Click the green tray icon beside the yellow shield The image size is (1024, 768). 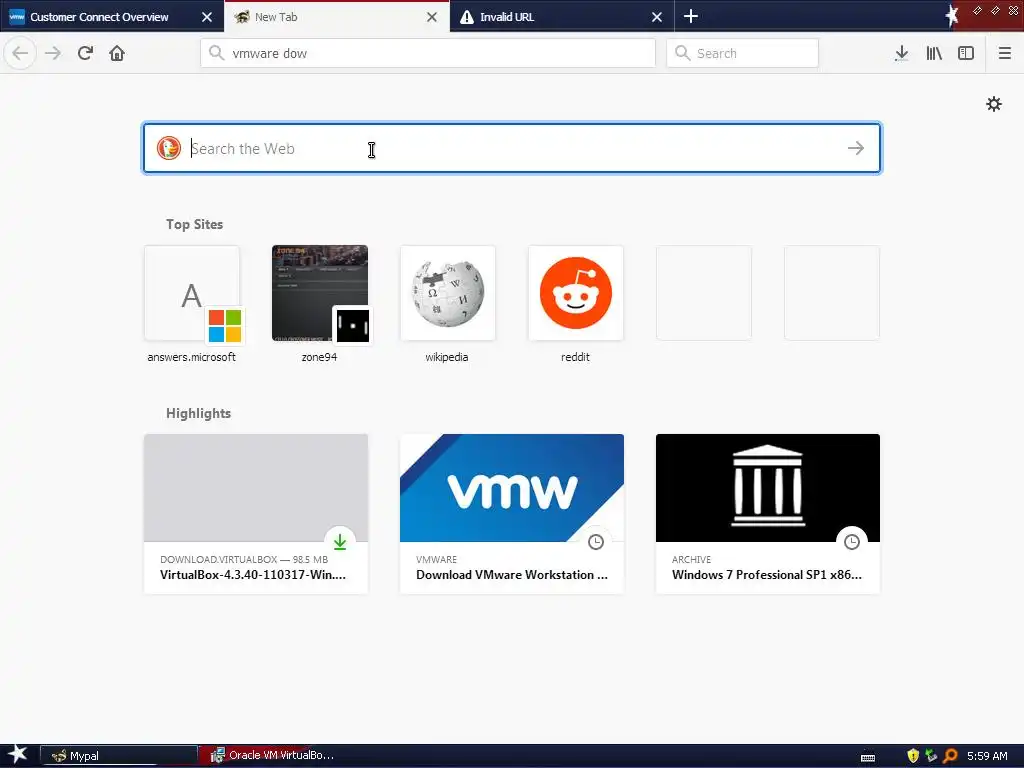click(931, 756)
